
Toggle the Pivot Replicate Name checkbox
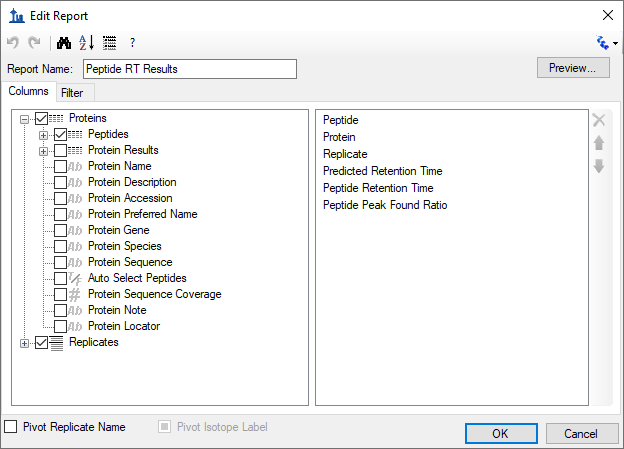click(x=11, y=427)
